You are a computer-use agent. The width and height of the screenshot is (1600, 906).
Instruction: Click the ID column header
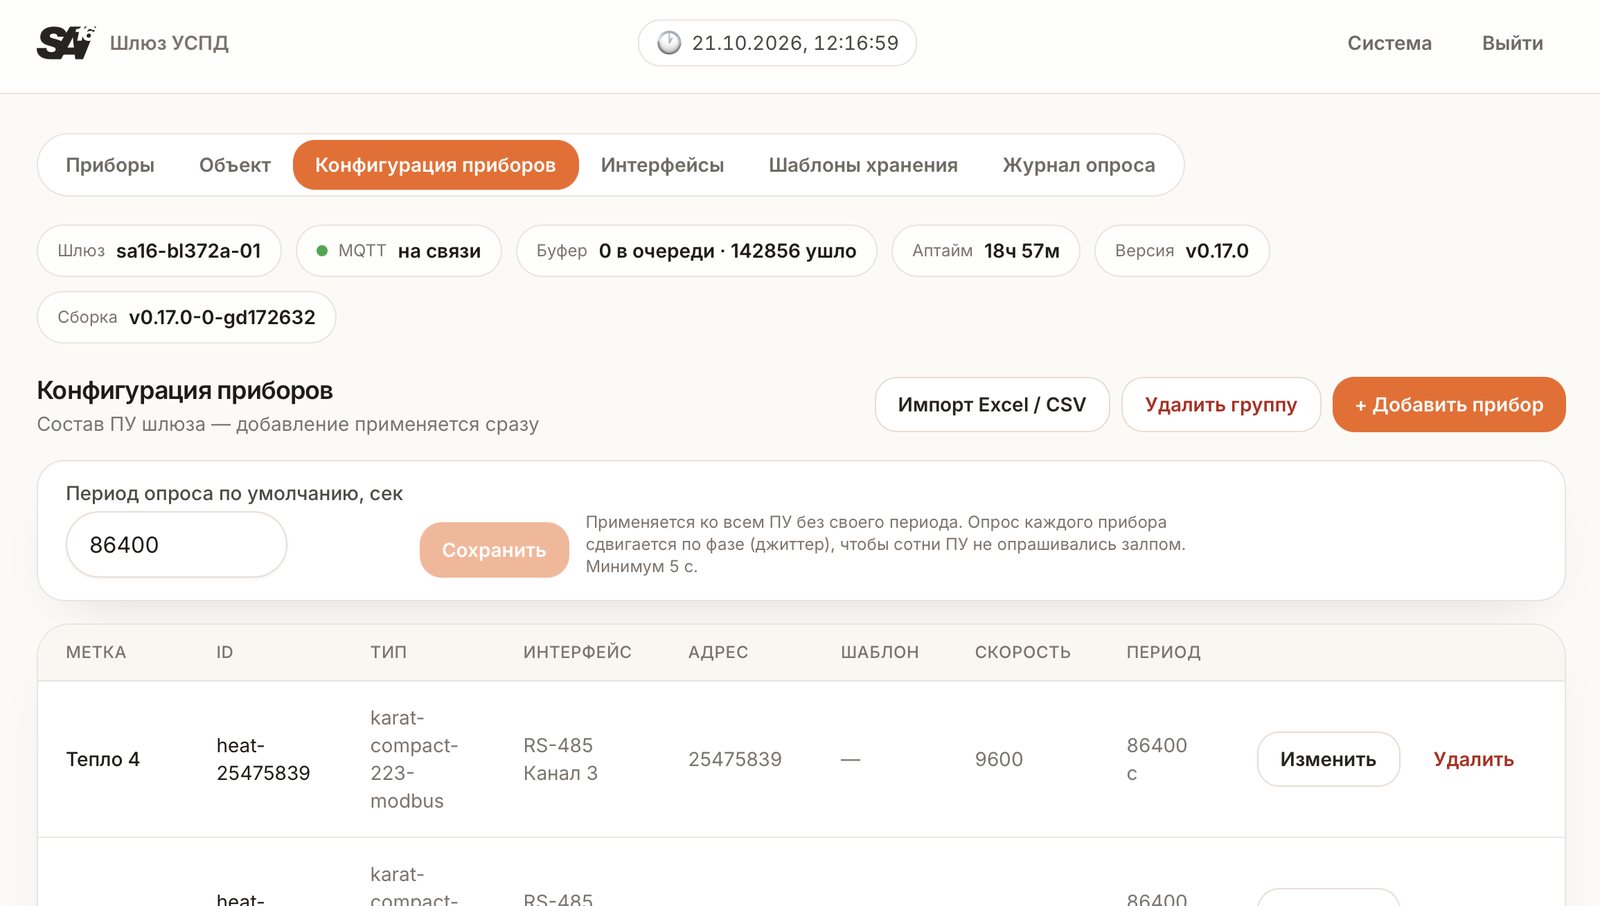pyautogui.click(x=225, y=652)
